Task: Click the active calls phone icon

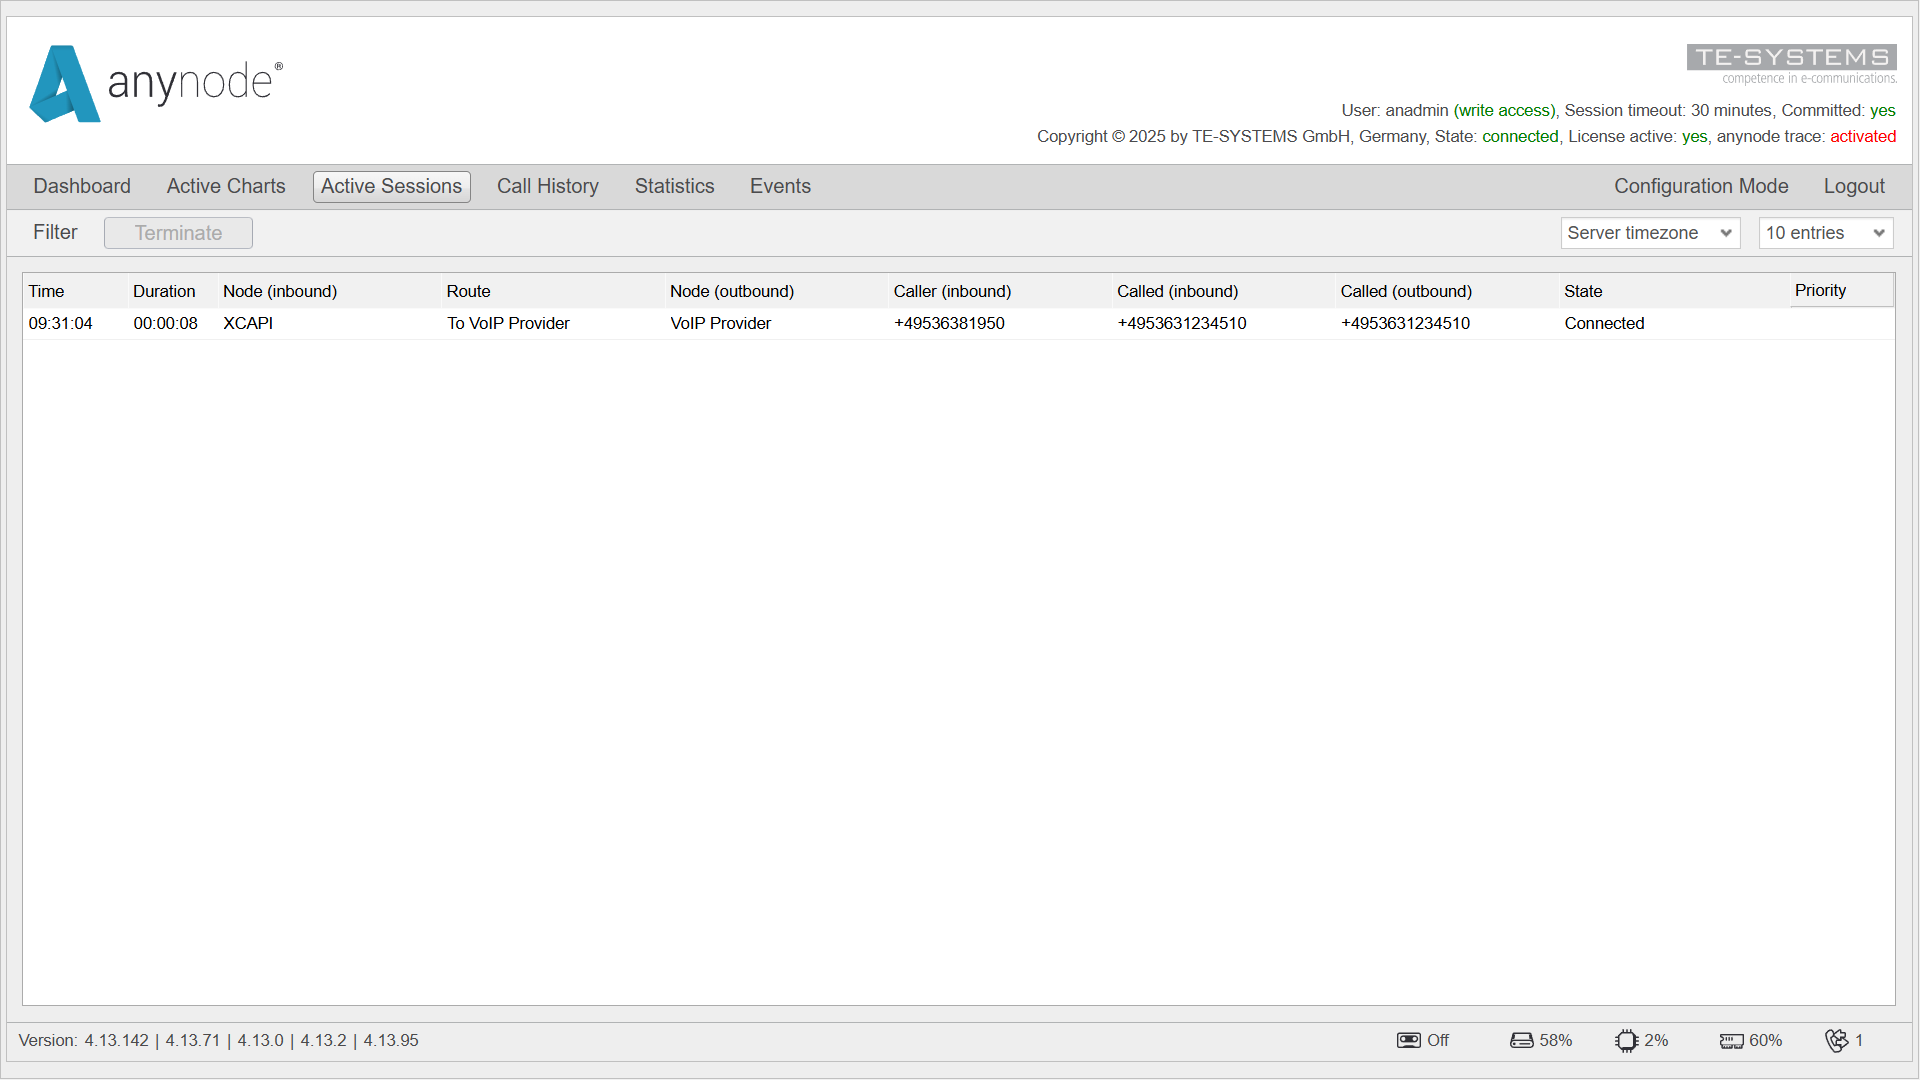Action: click(x=1837, y=1040)
